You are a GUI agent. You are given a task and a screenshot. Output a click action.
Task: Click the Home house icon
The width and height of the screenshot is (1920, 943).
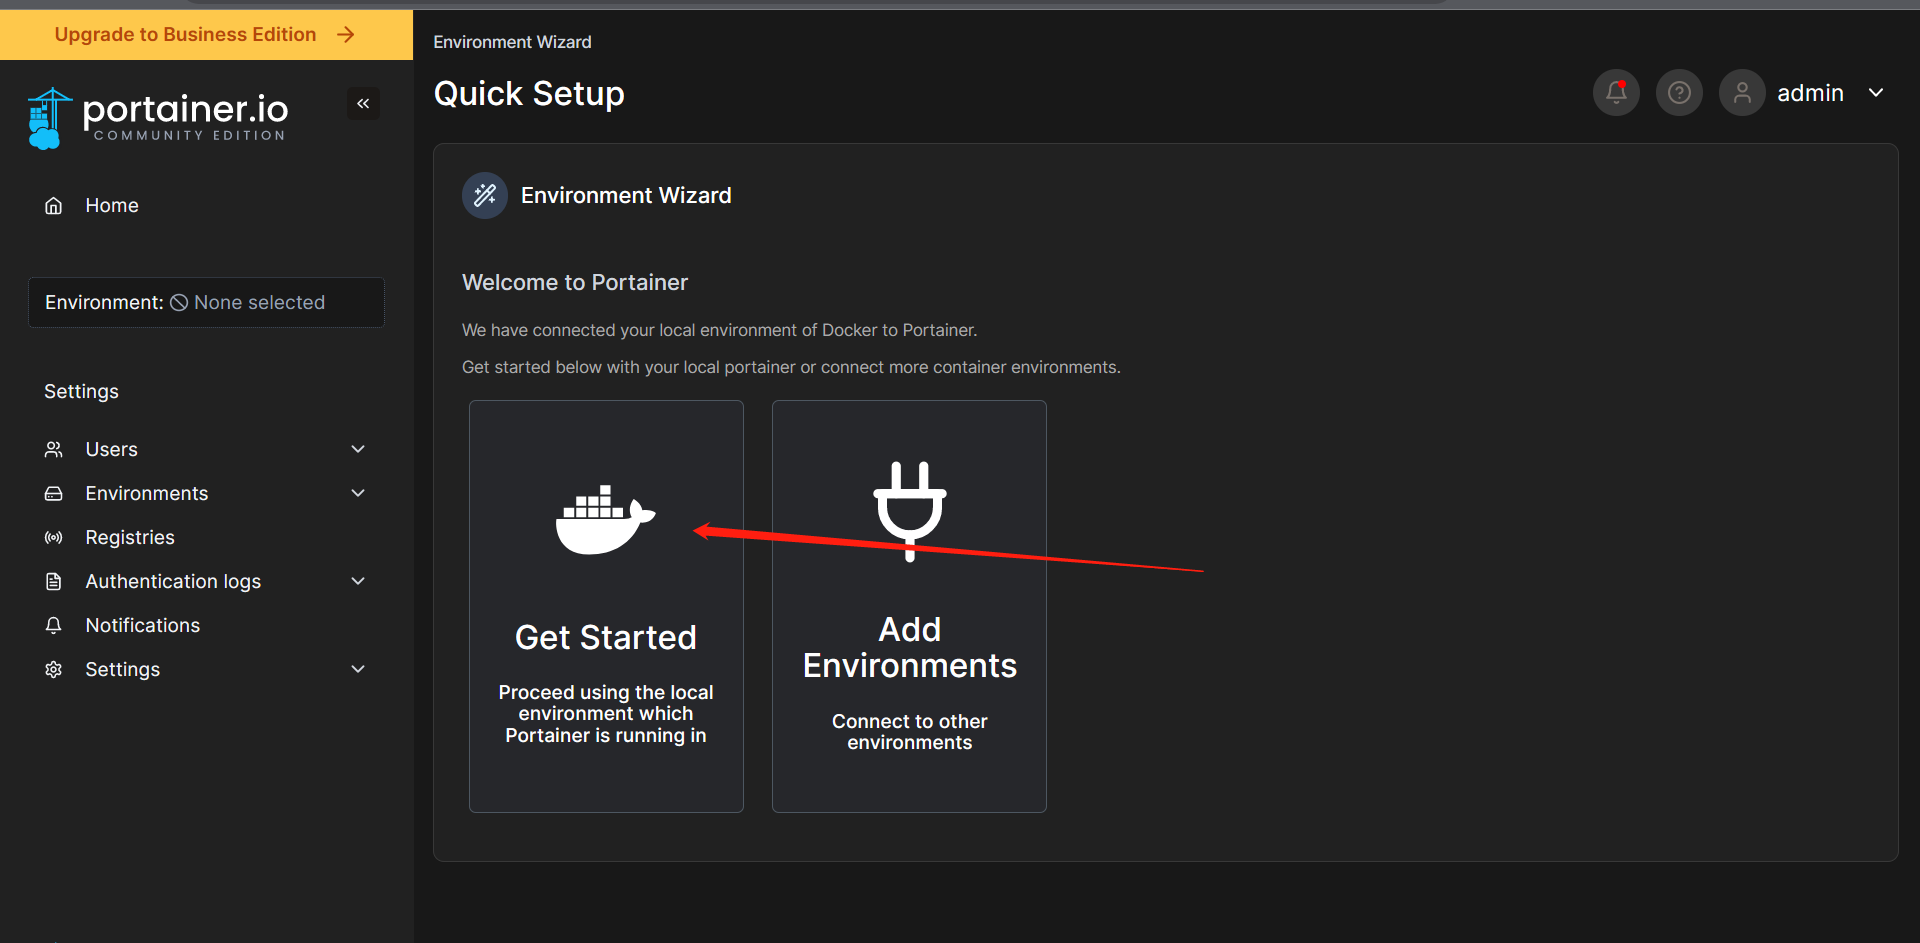click(x=54, y=206)
